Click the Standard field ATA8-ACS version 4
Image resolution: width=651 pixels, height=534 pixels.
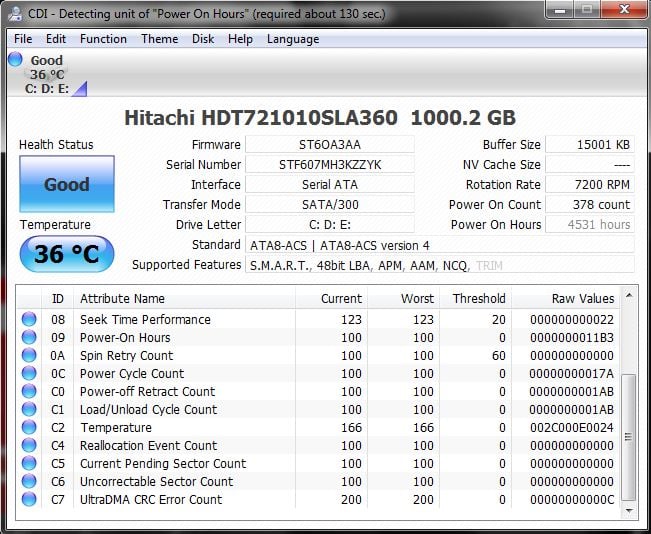[x=440, y=245]
